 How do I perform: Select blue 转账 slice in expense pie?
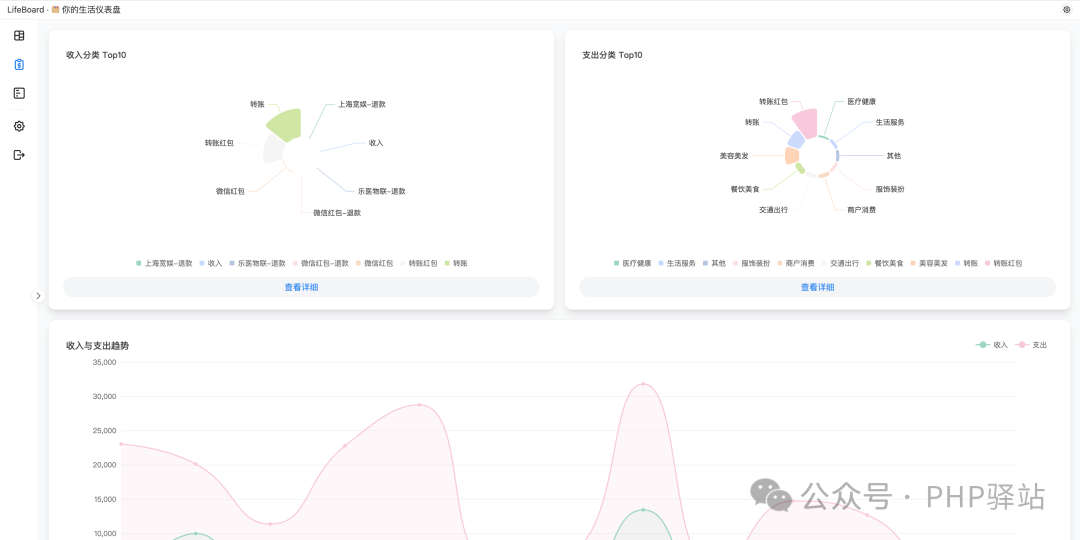[796, 140]
